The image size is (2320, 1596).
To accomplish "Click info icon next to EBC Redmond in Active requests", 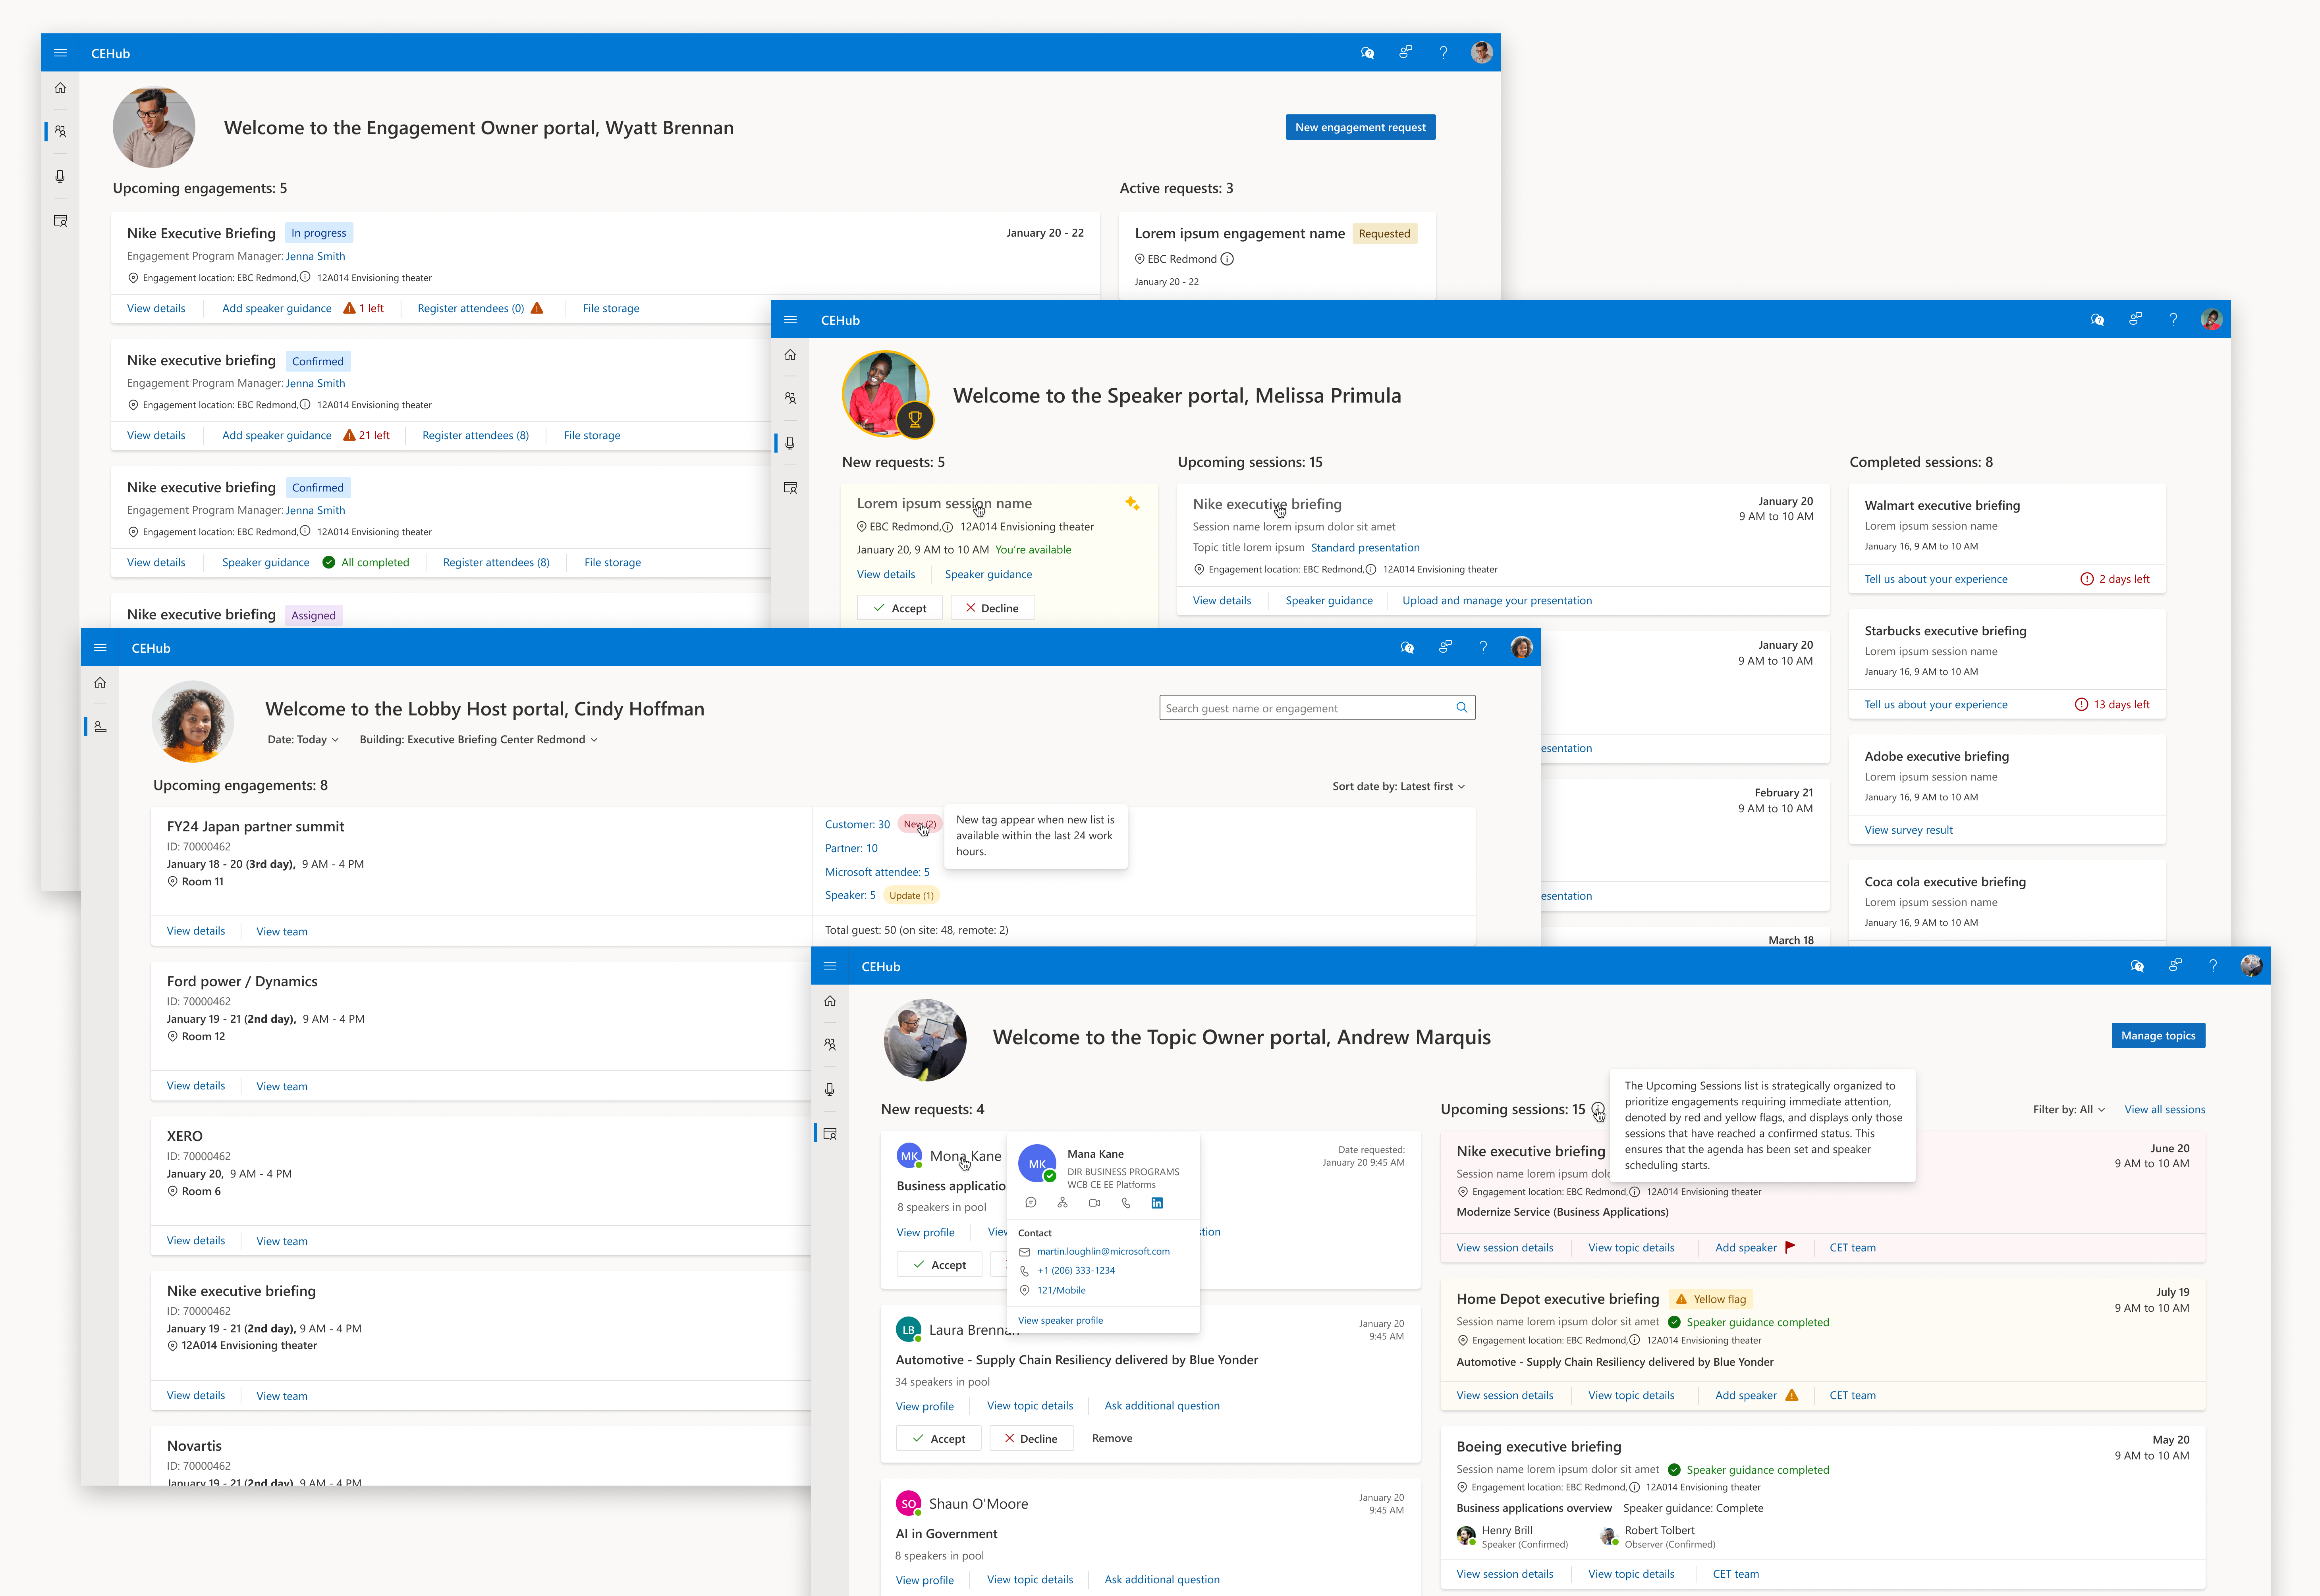I will click(1227, 259).
